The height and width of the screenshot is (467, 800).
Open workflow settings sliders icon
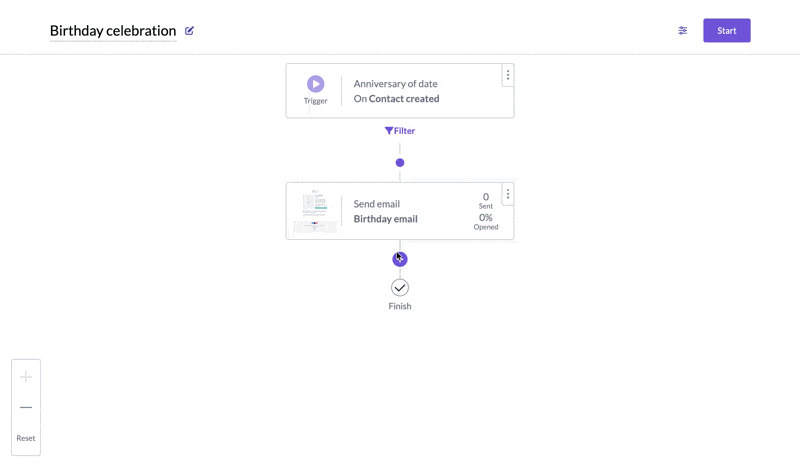coord(683,31)
